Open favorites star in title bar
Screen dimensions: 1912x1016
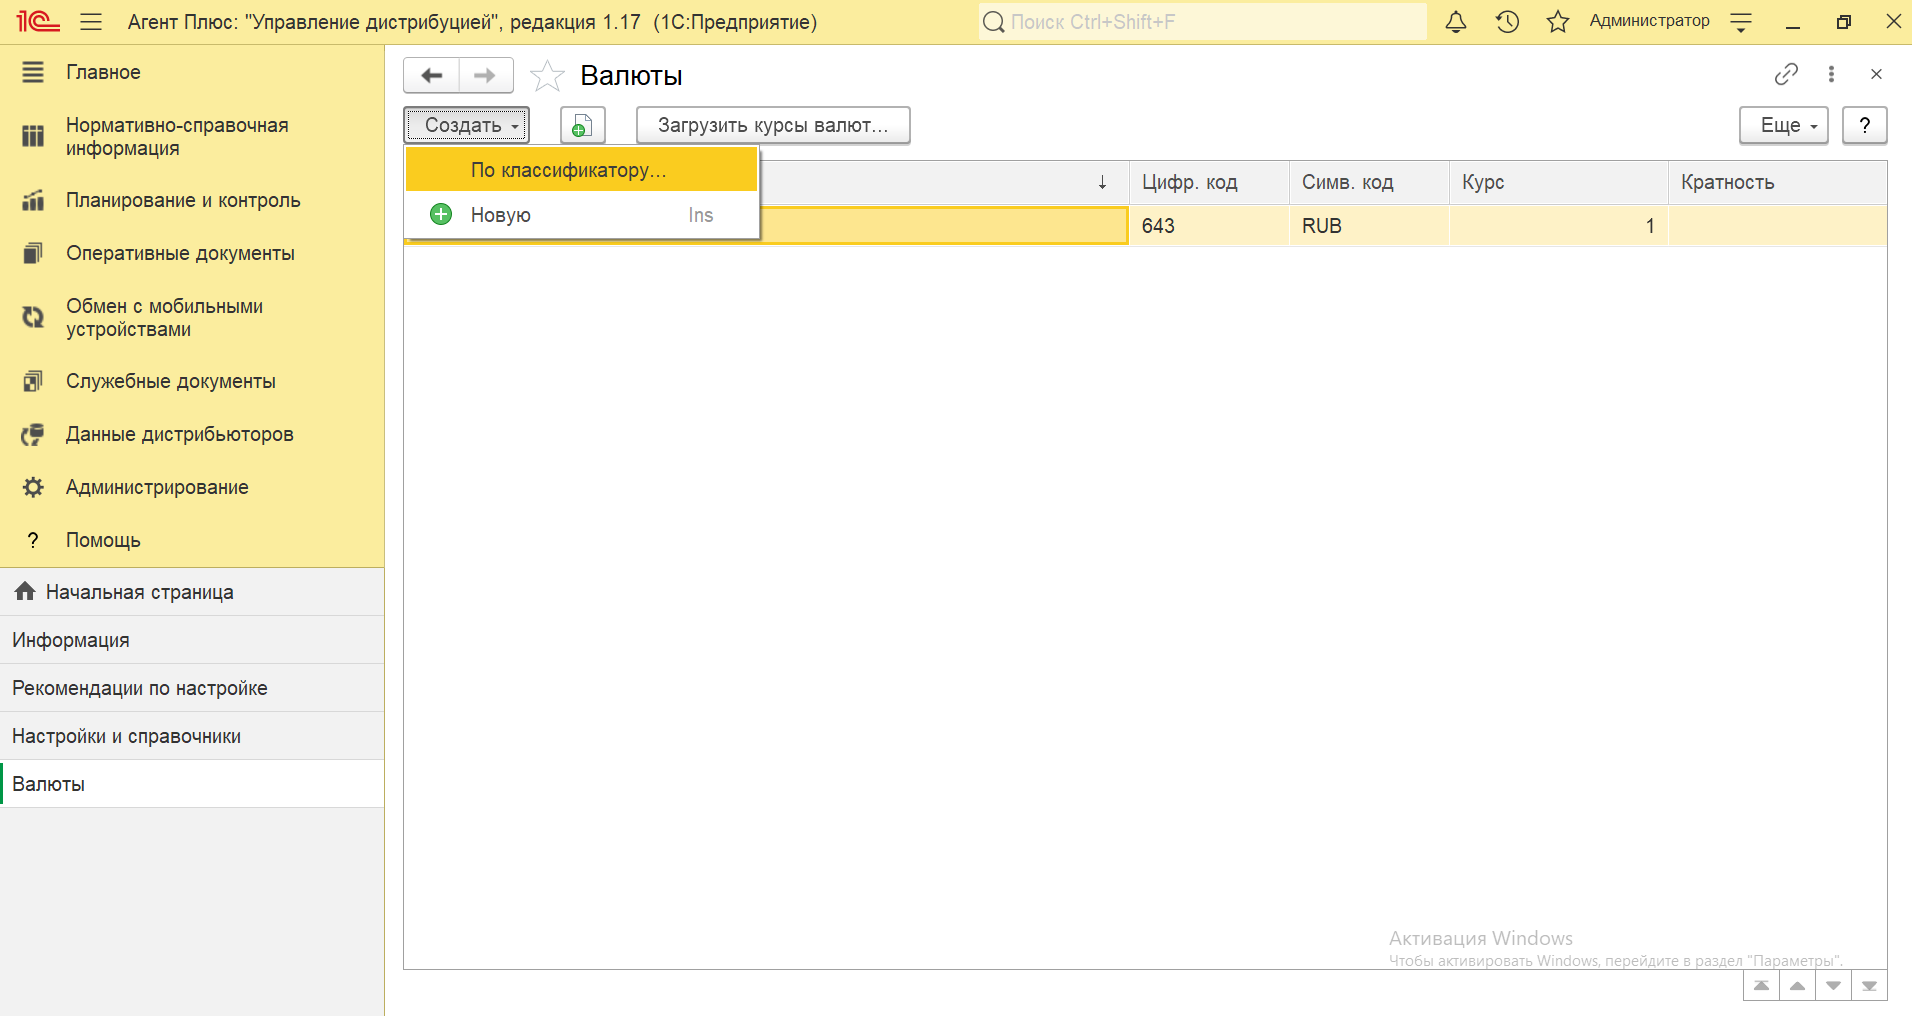[1557, 22]
